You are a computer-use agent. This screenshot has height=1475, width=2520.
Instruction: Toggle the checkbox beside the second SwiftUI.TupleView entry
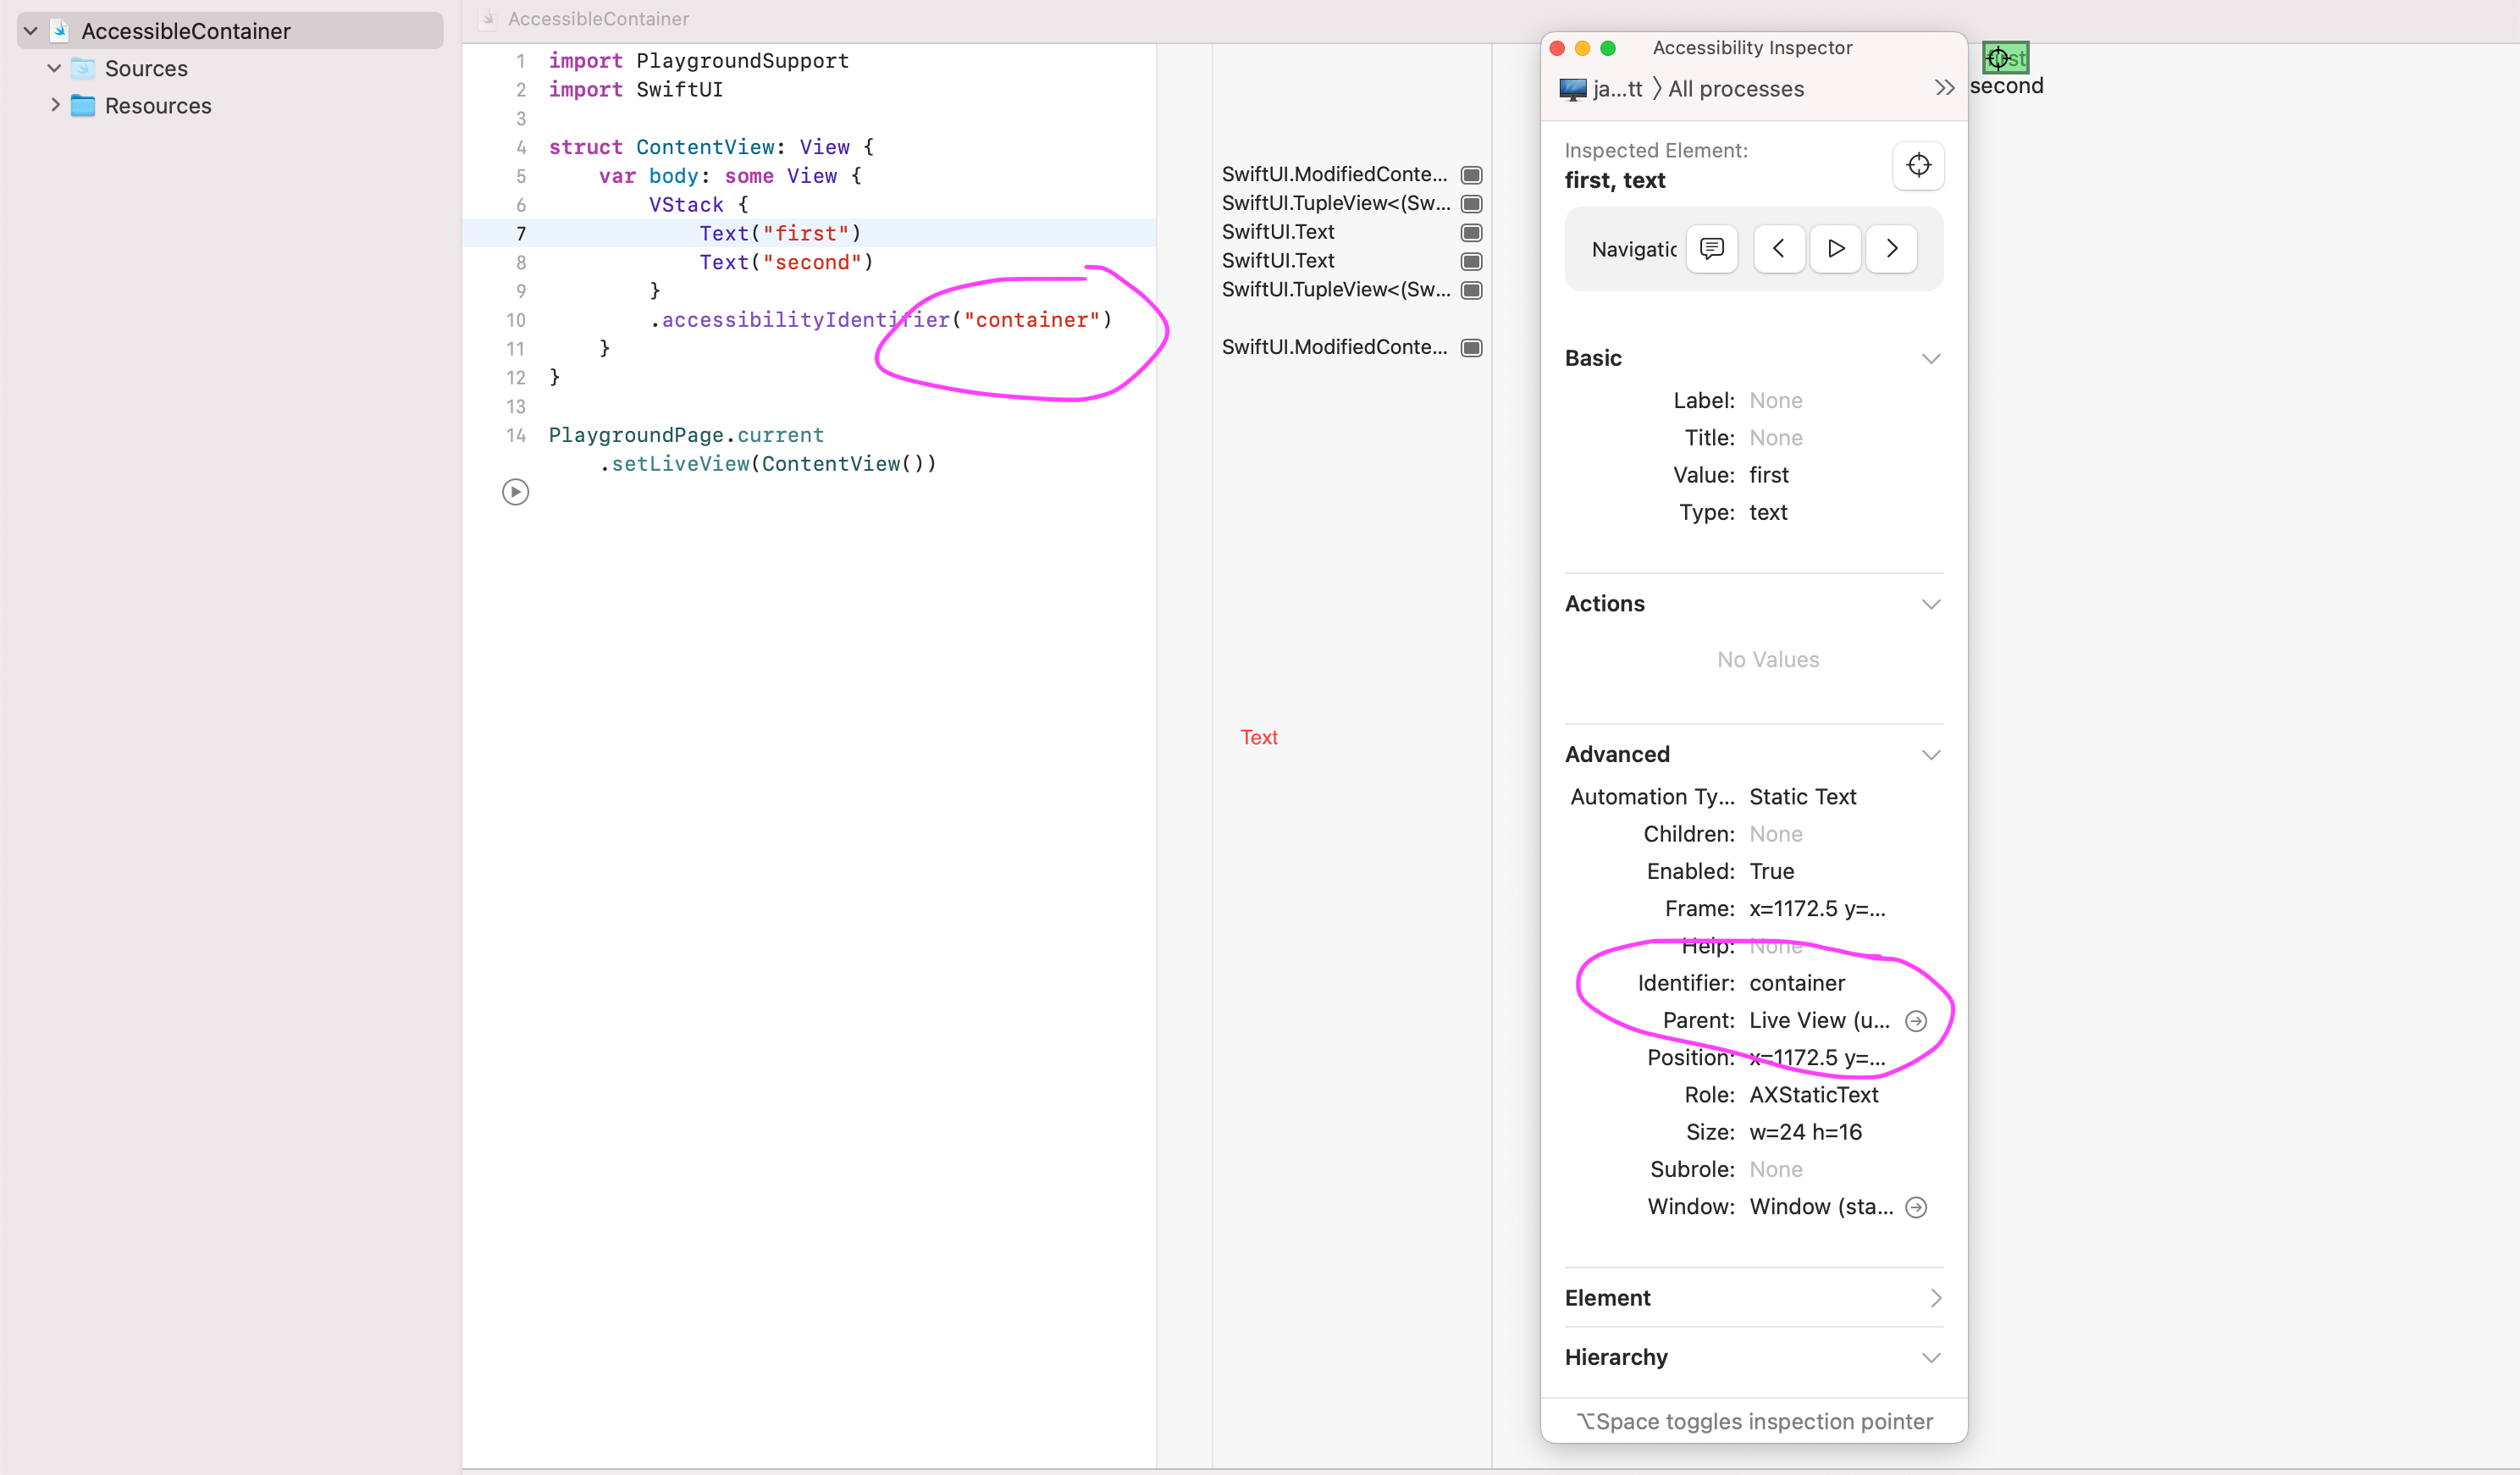click(1471, 290)
